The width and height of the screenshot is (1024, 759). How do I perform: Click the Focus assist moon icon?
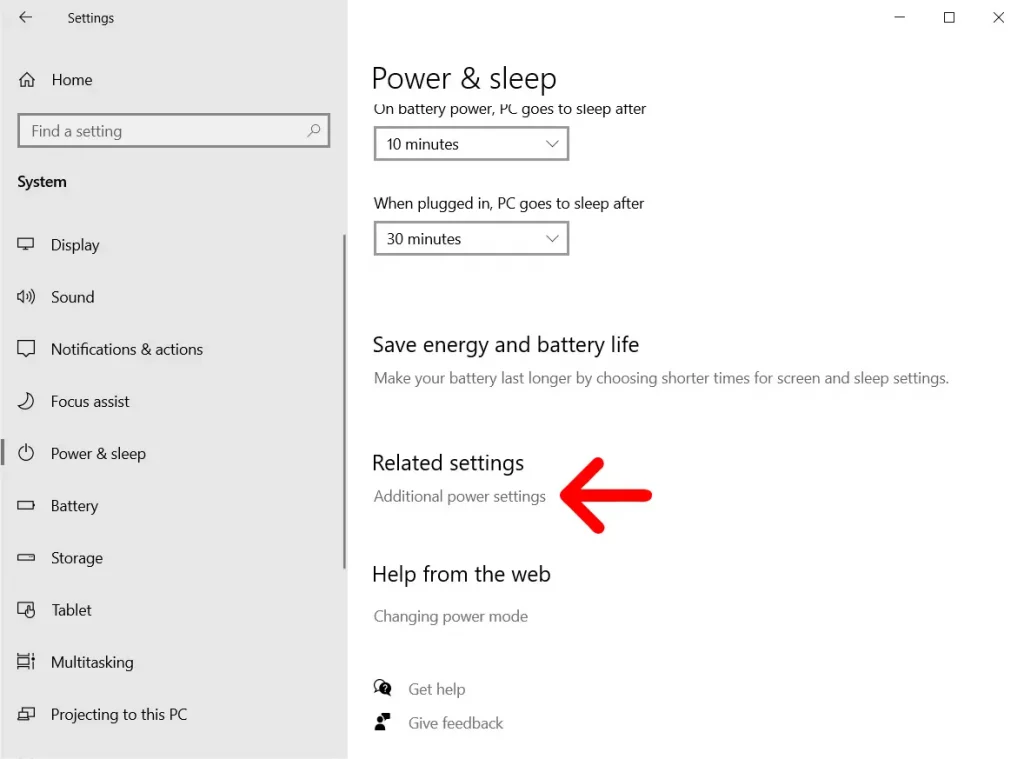tap(27, 401)
